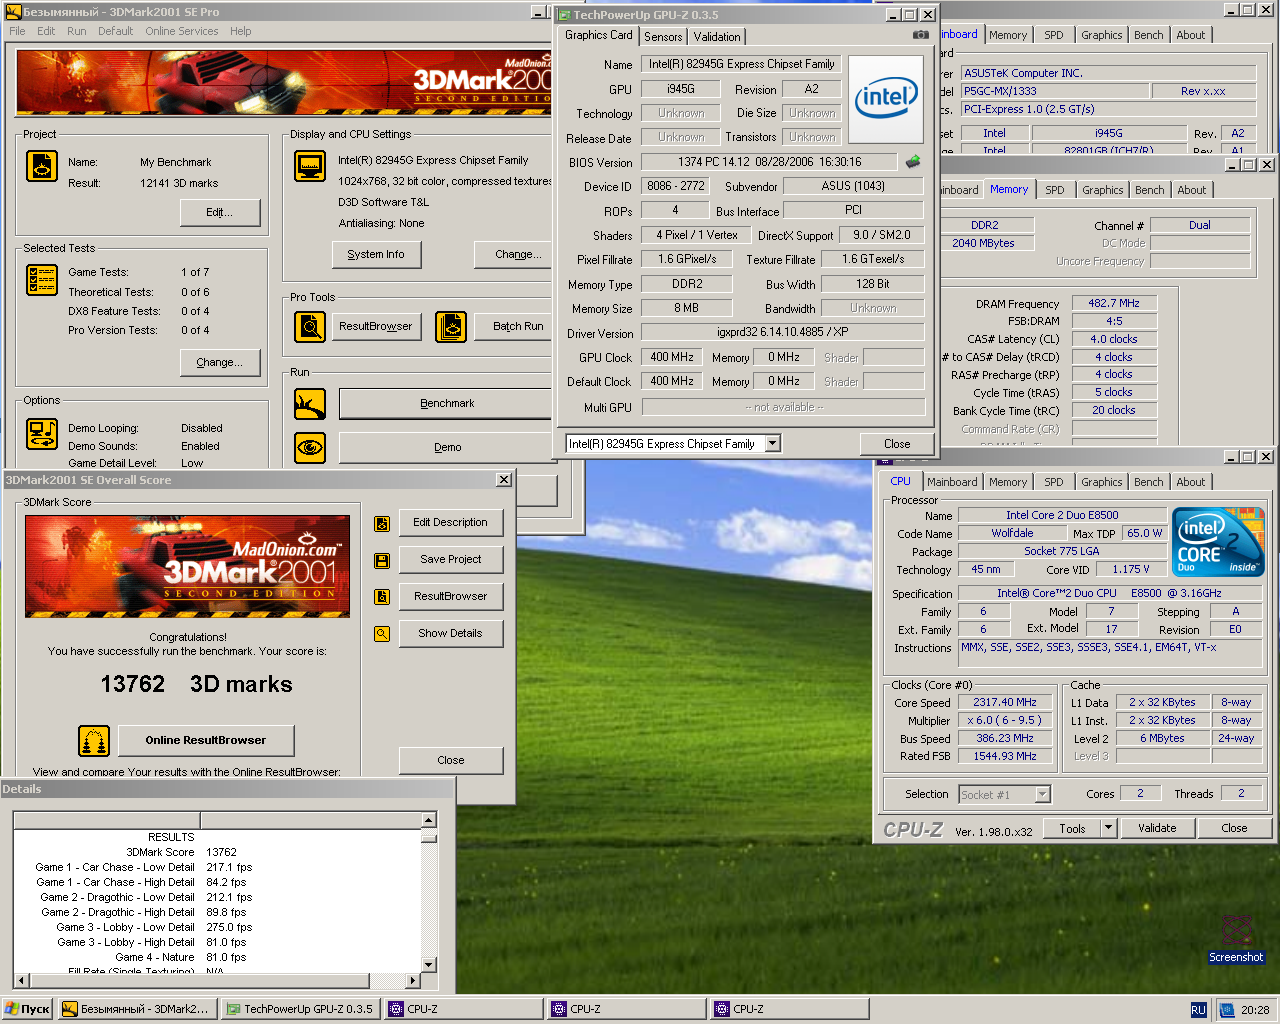Select the SPD tab in the top CPU-Z window
1280x1024 pixels.
1054,35
